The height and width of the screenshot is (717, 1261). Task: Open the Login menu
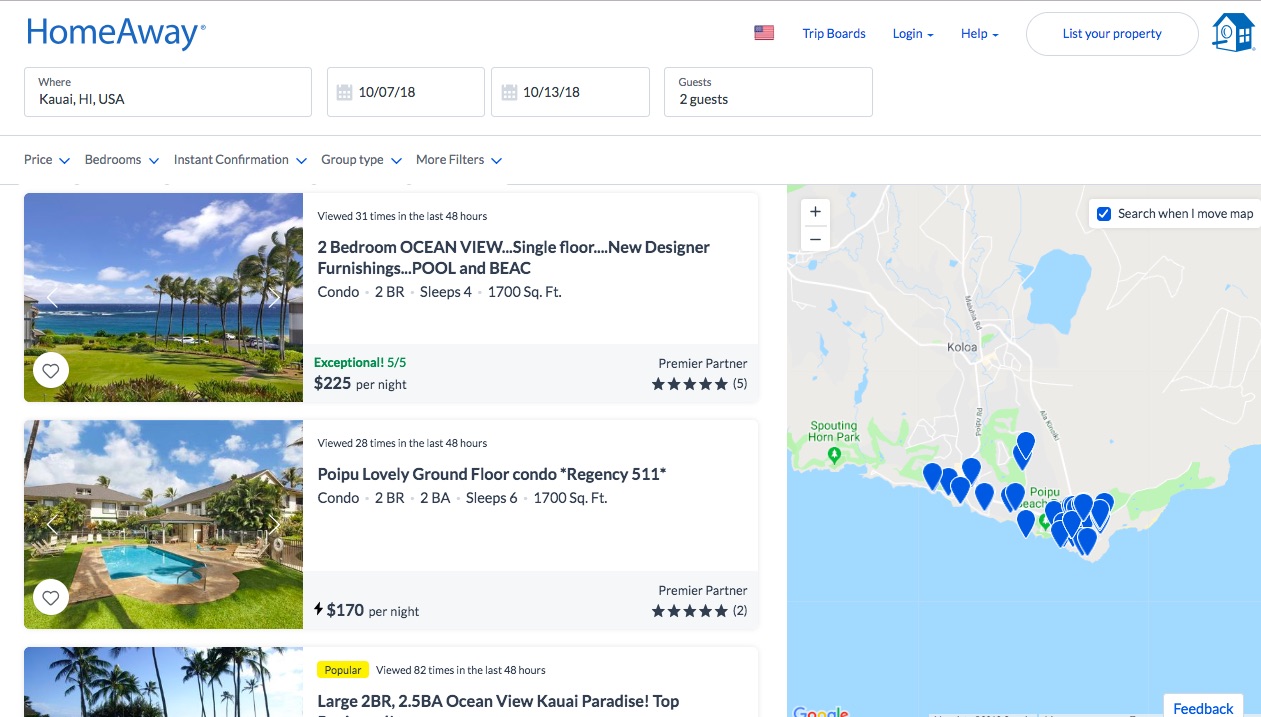tap(913, 34)
